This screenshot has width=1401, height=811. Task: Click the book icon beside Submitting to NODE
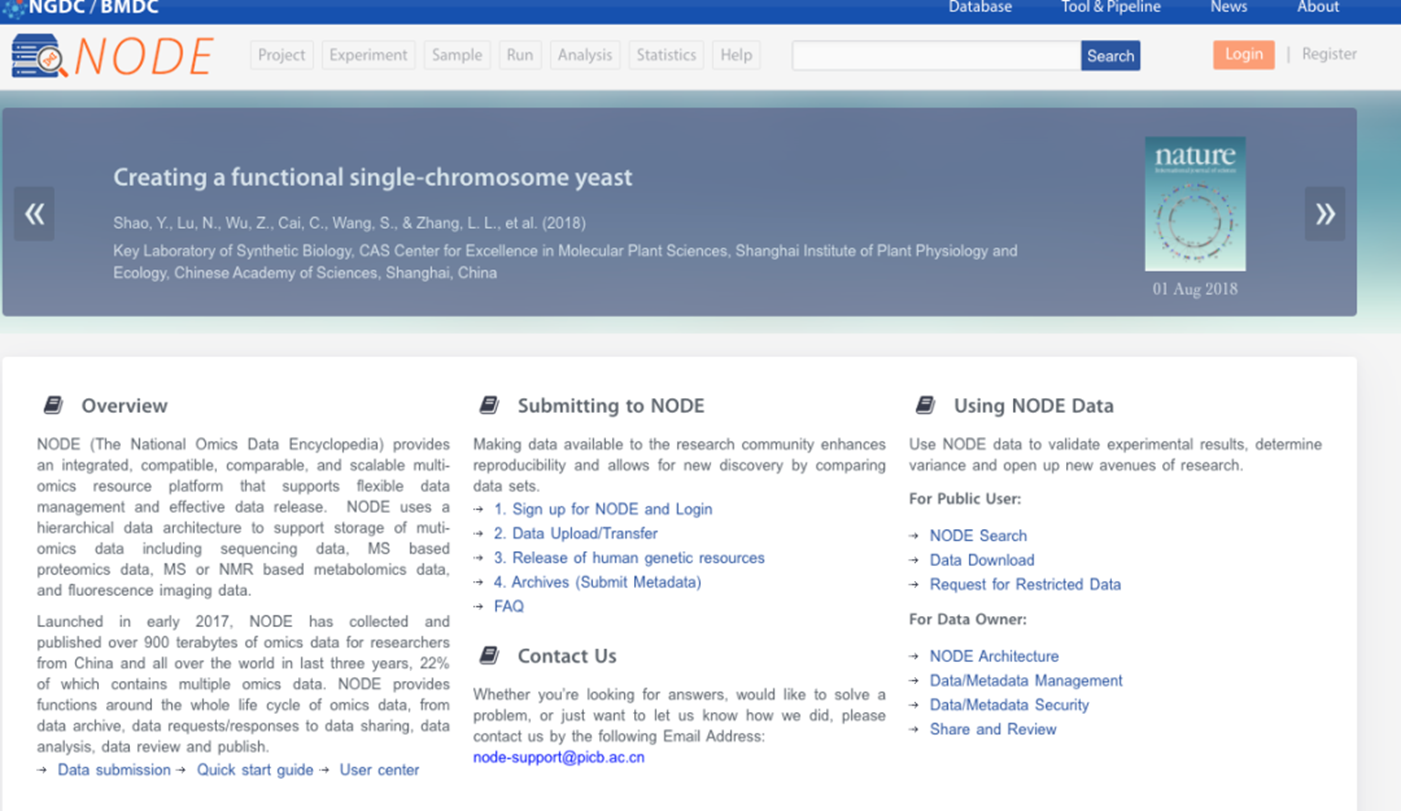point(489,405)
